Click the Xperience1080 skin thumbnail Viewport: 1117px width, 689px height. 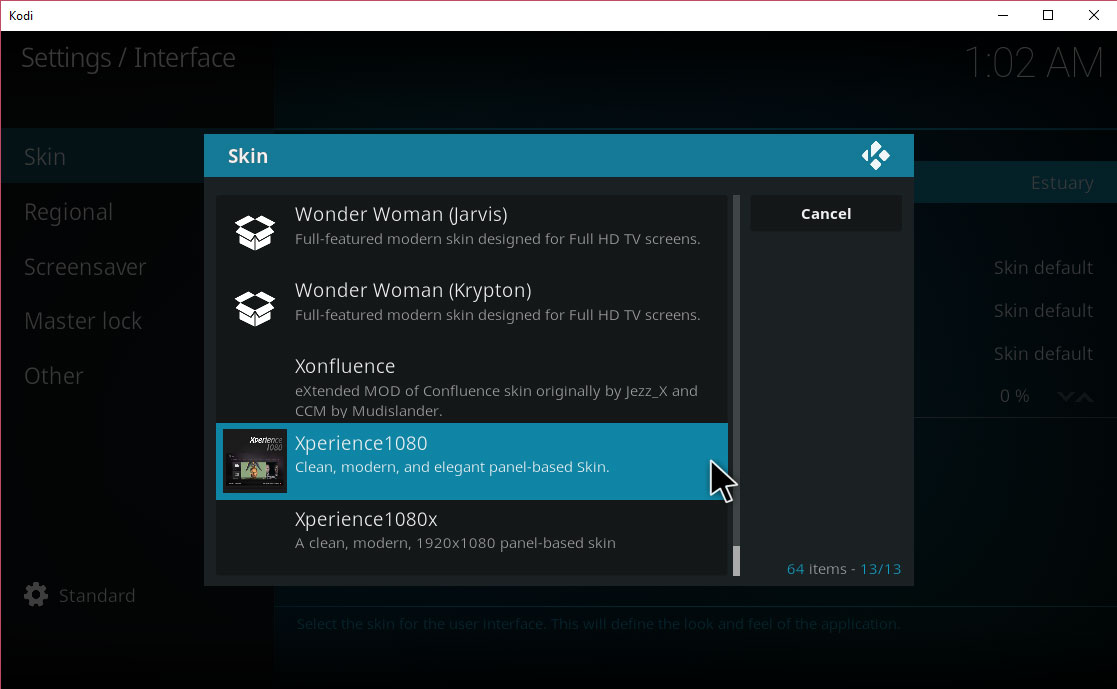[255, 460]
